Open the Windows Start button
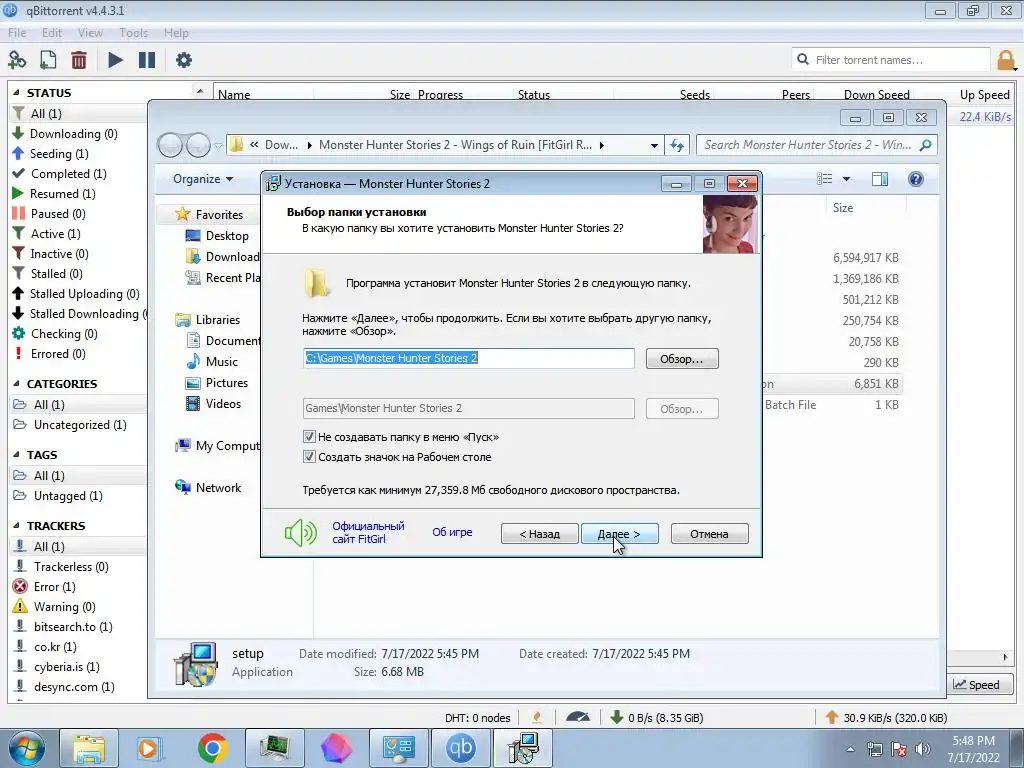This screenshot has width=1024, height=768. [27, 748]
